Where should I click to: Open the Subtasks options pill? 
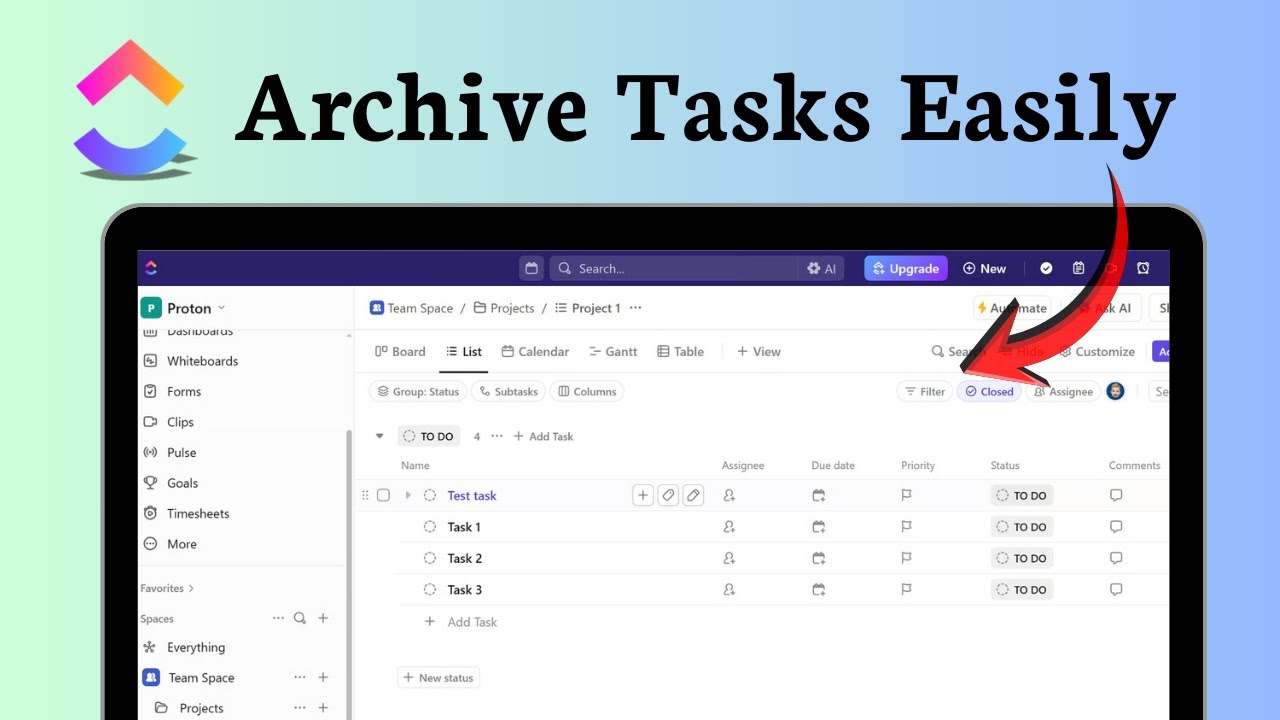(x=508, y=392)
